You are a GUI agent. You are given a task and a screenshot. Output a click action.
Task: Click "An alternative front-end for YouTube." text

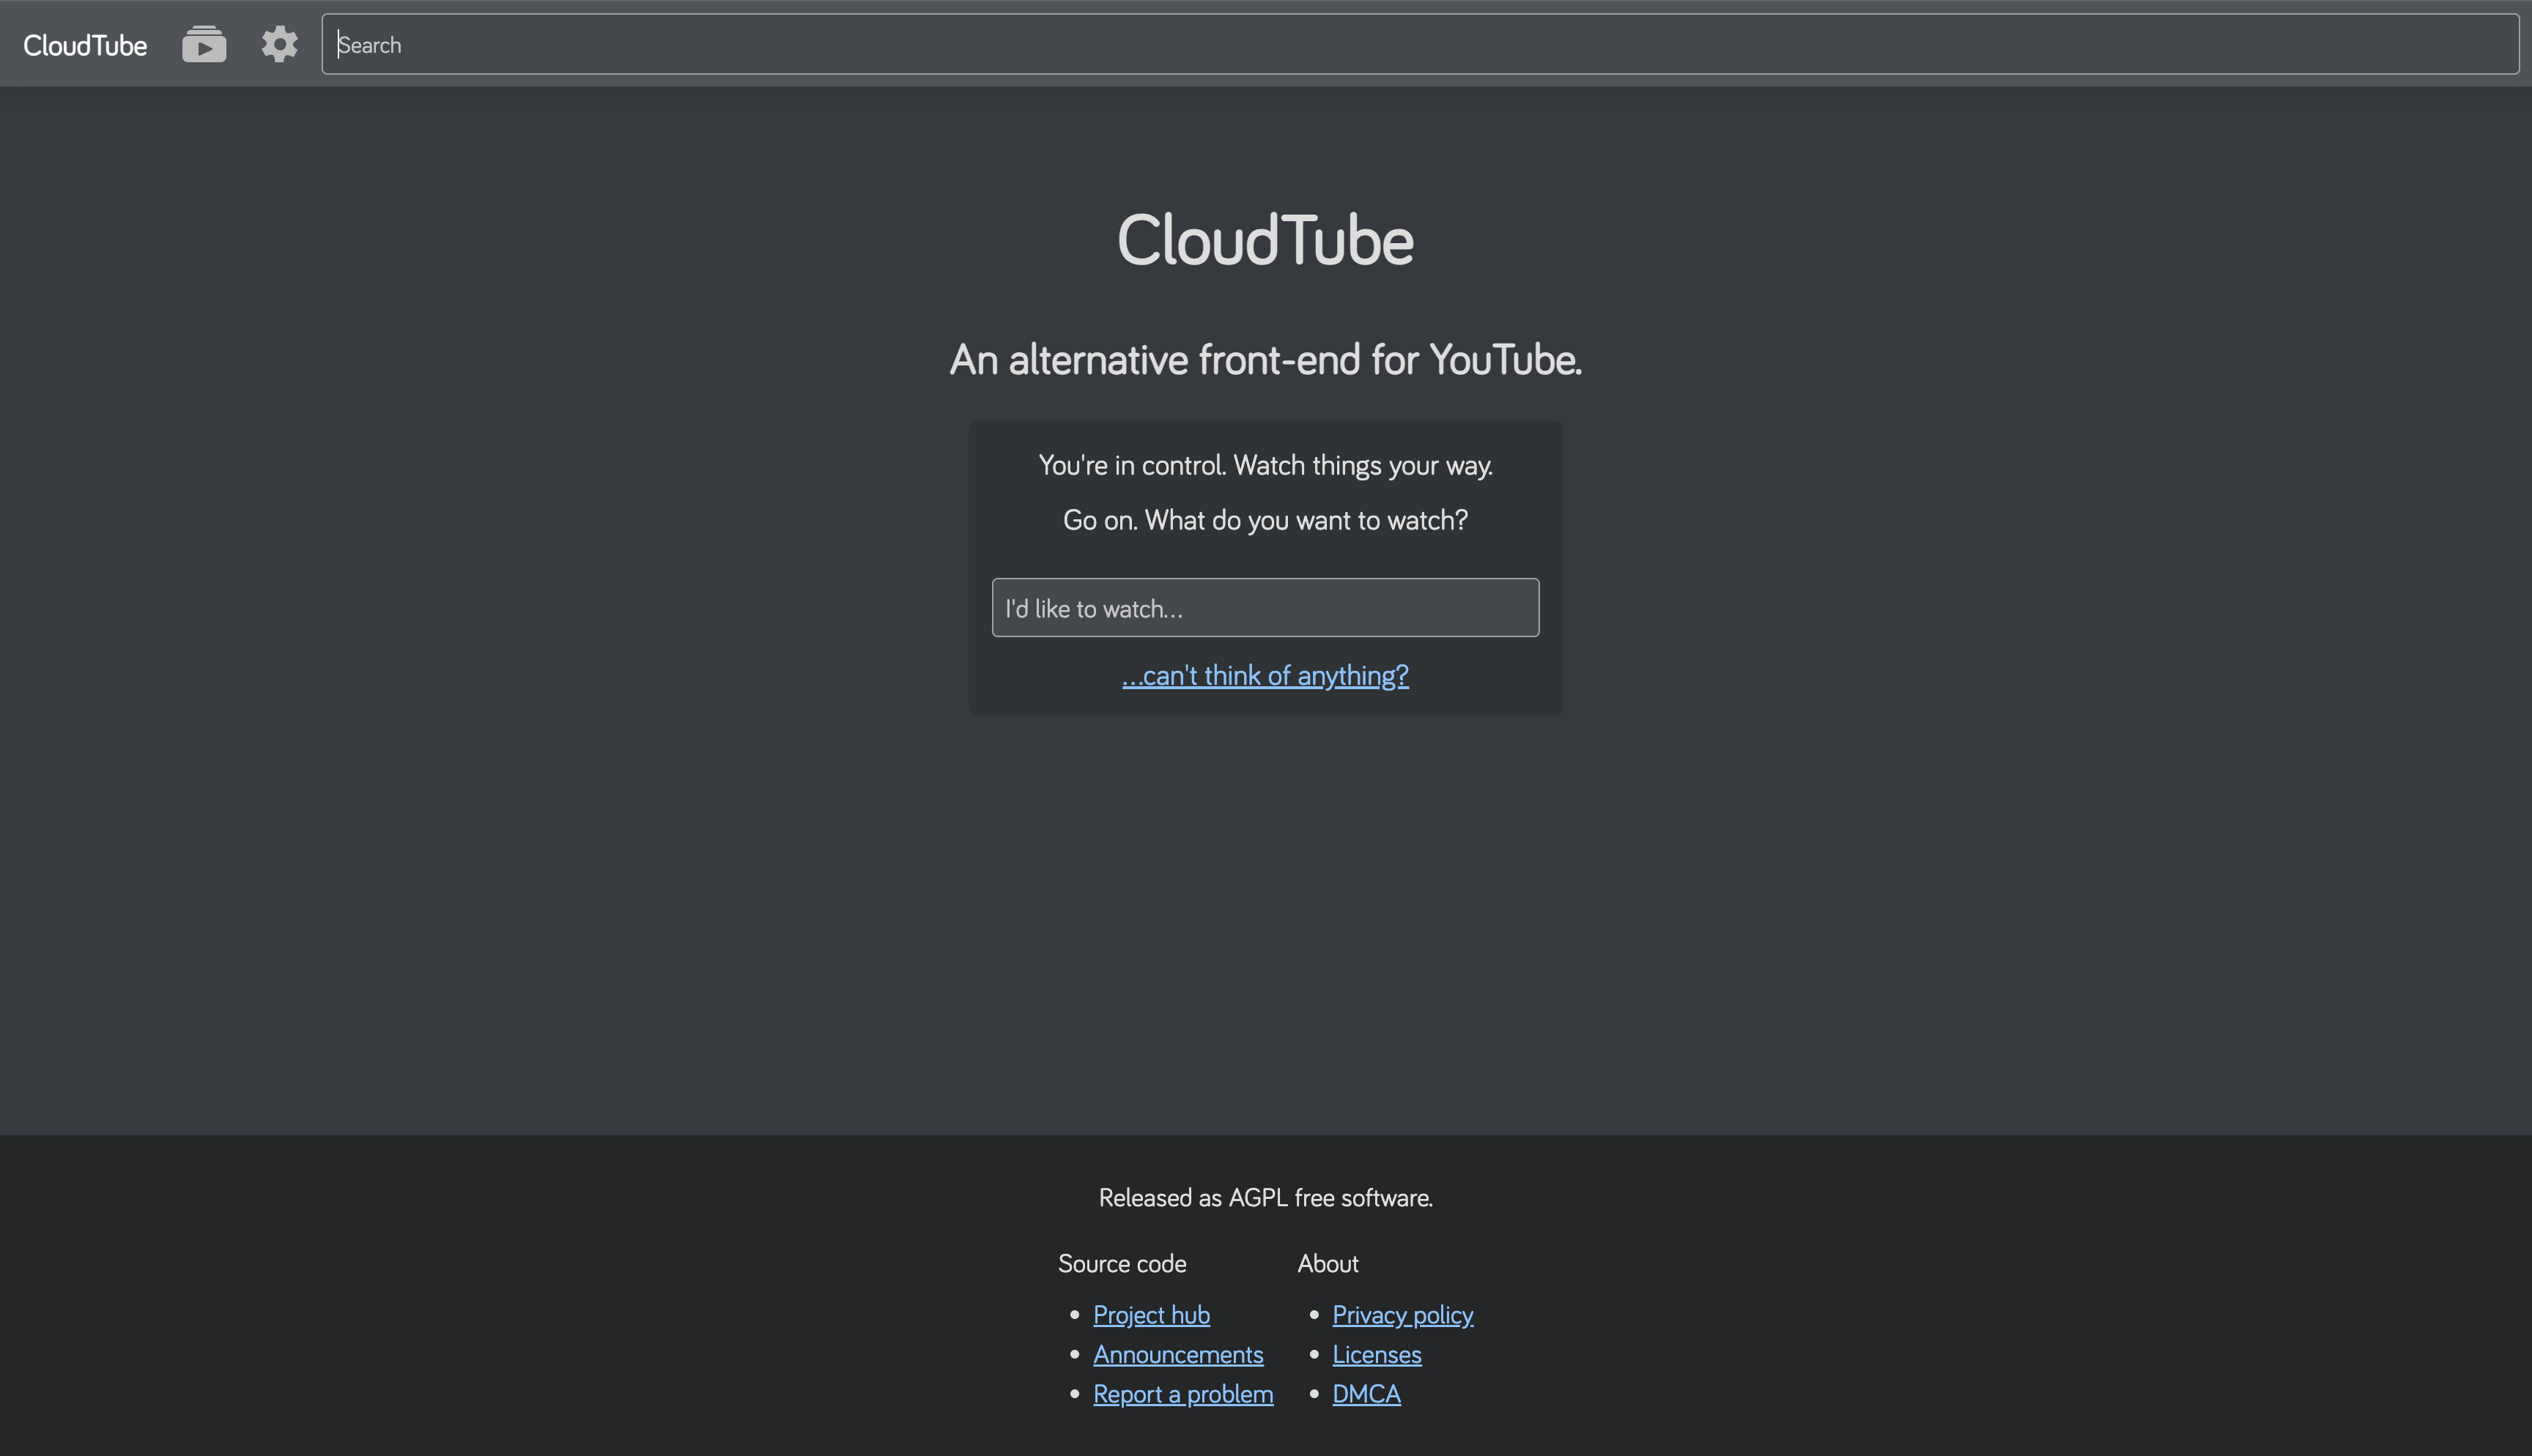click(x=1265, y=359)
